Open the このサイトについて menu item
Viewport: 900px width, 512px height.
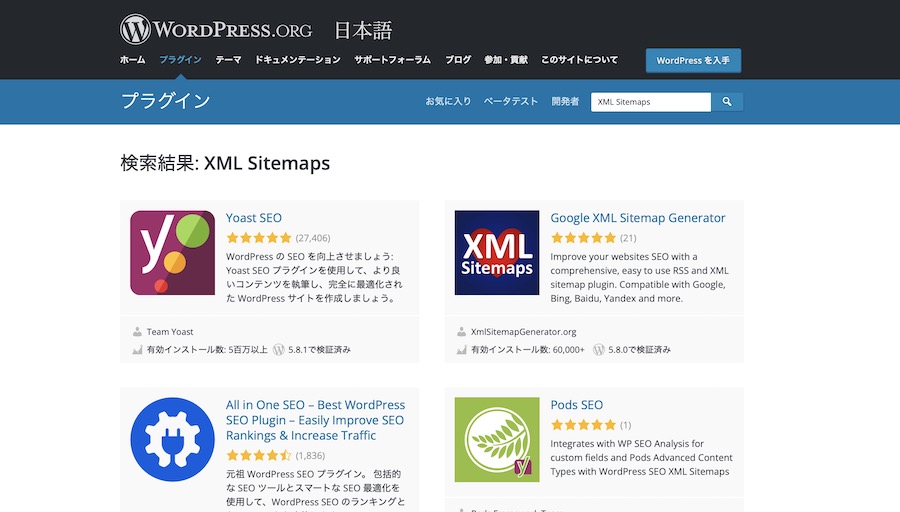pos(580,60)
